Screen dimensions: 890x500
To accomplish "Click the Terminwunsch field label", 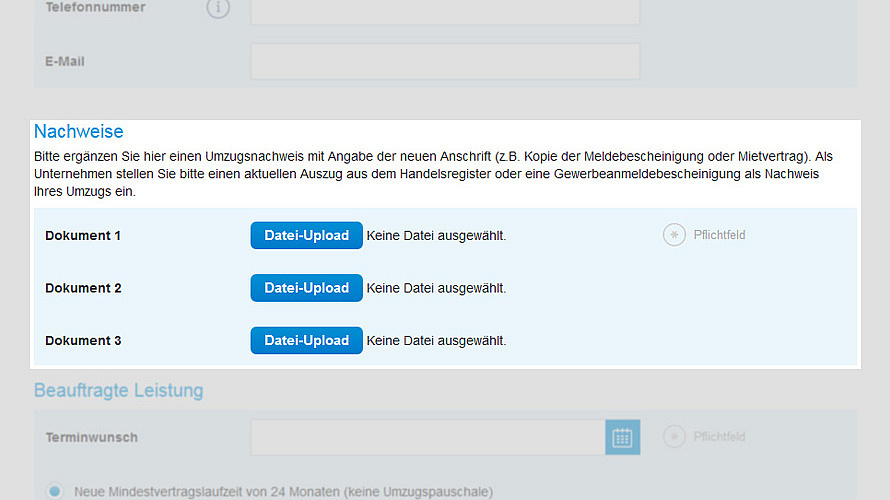I will (x=91, y=437).
